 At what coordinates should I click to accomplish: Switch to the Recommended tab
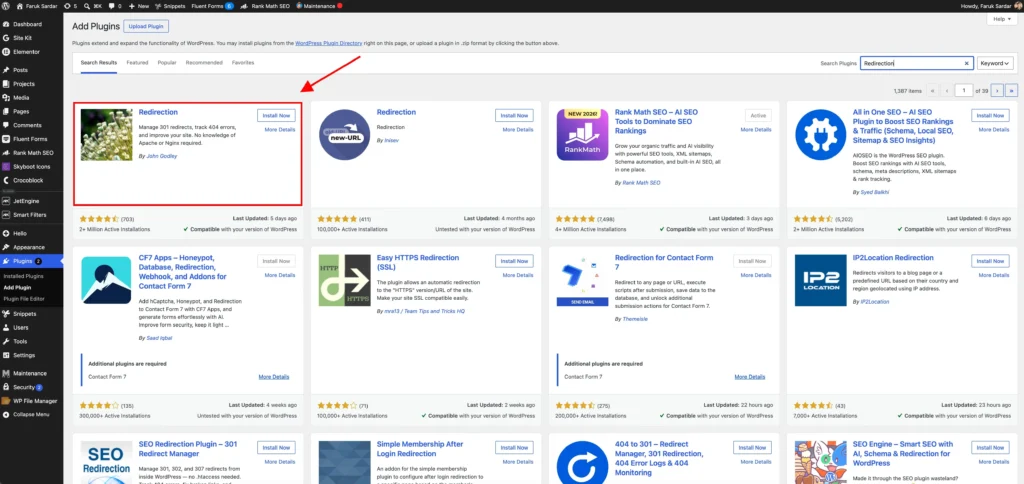pyautogui.click(x=204, y=63)
